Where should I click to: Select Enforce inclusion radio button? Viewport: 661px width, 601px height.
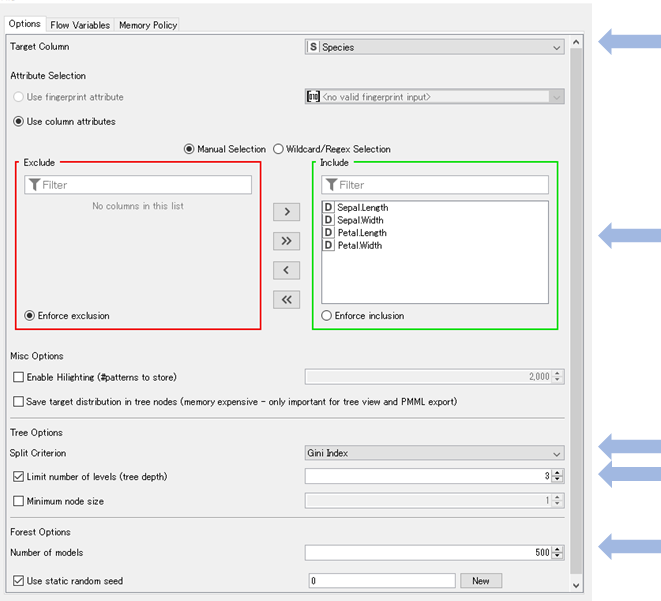pos(326,316)
